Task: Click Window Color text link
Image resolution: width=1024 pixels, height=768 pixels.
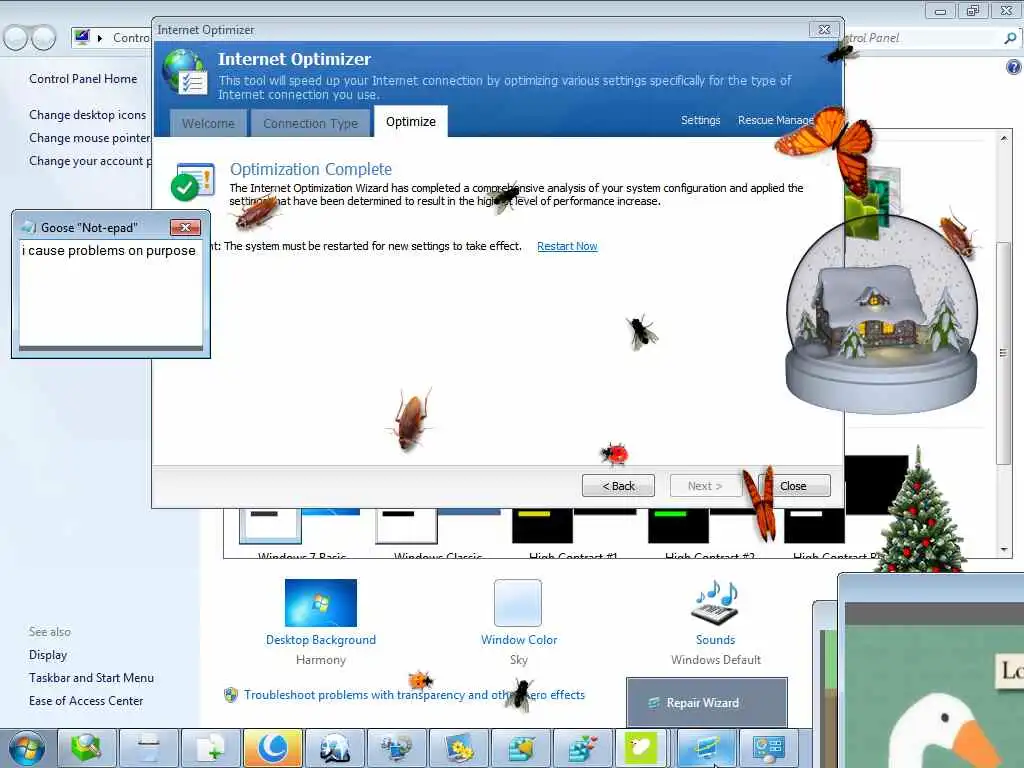Action: (519, 640)
